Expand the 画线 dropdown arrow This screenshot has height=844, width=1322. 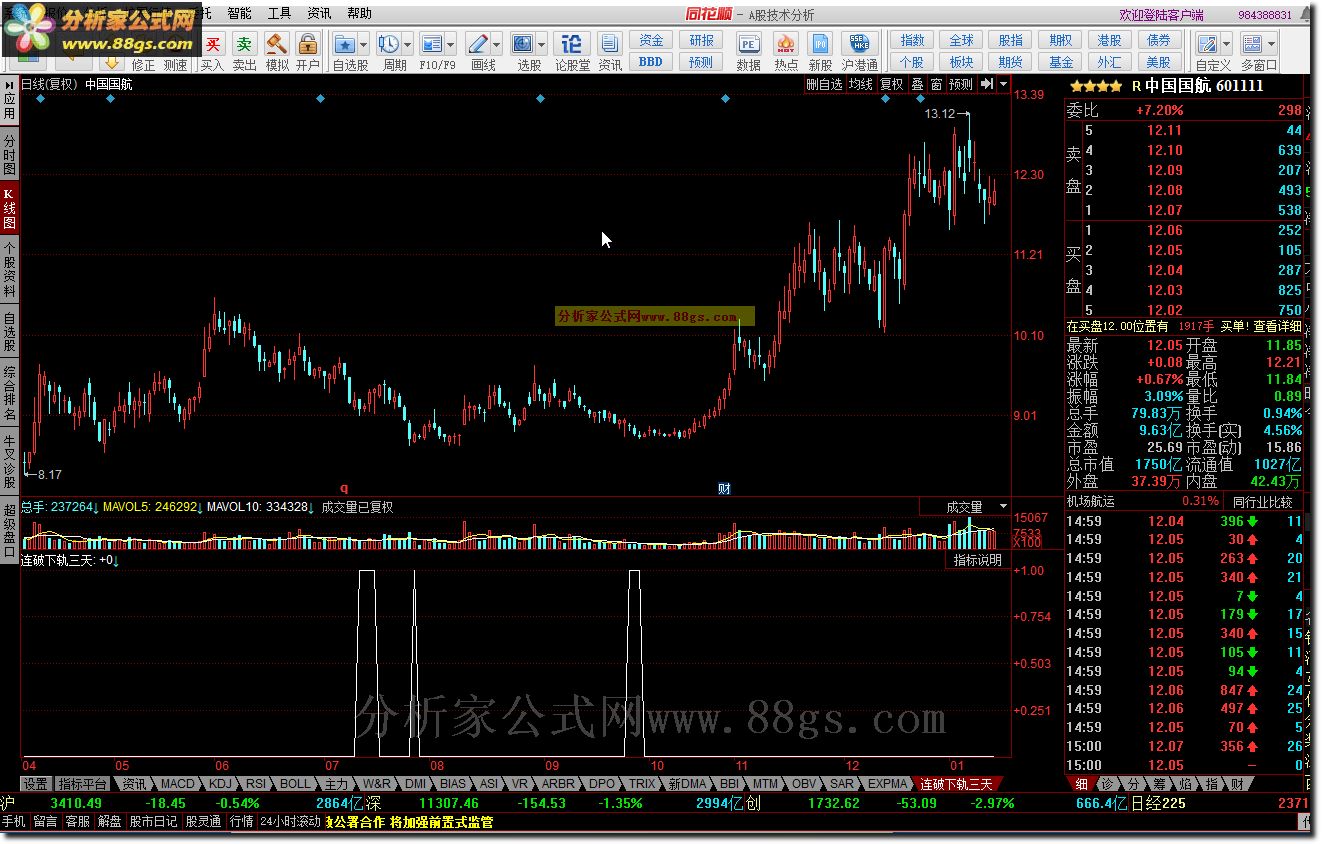point(497,44)
